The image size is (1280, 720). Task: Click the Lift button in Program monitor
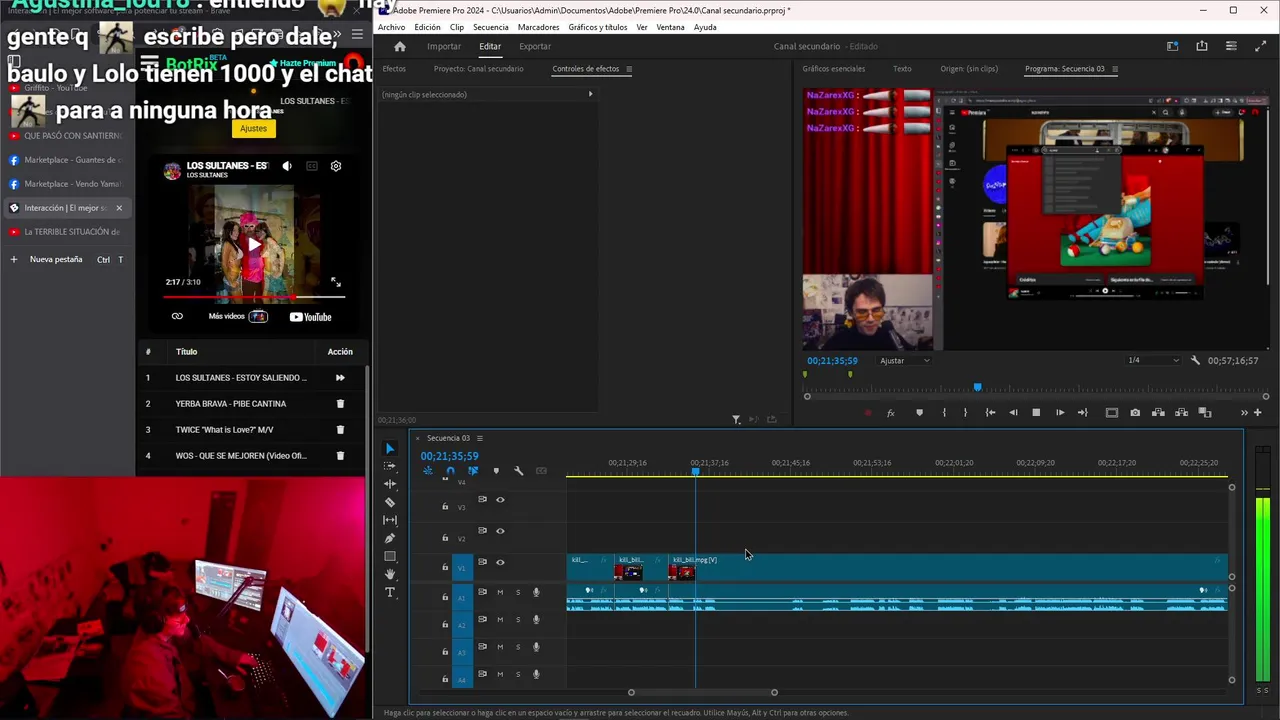point(1158,413)
